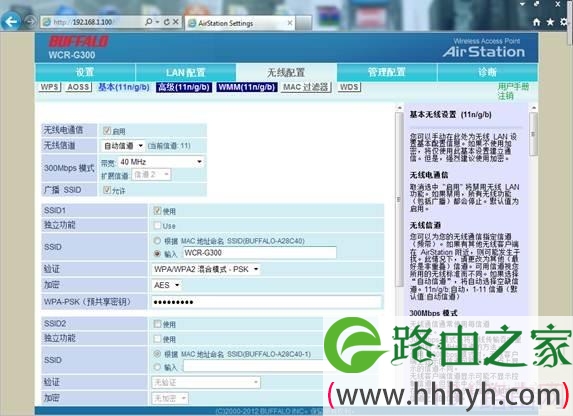Open the 设置 main tab

[x=85, y=72]
